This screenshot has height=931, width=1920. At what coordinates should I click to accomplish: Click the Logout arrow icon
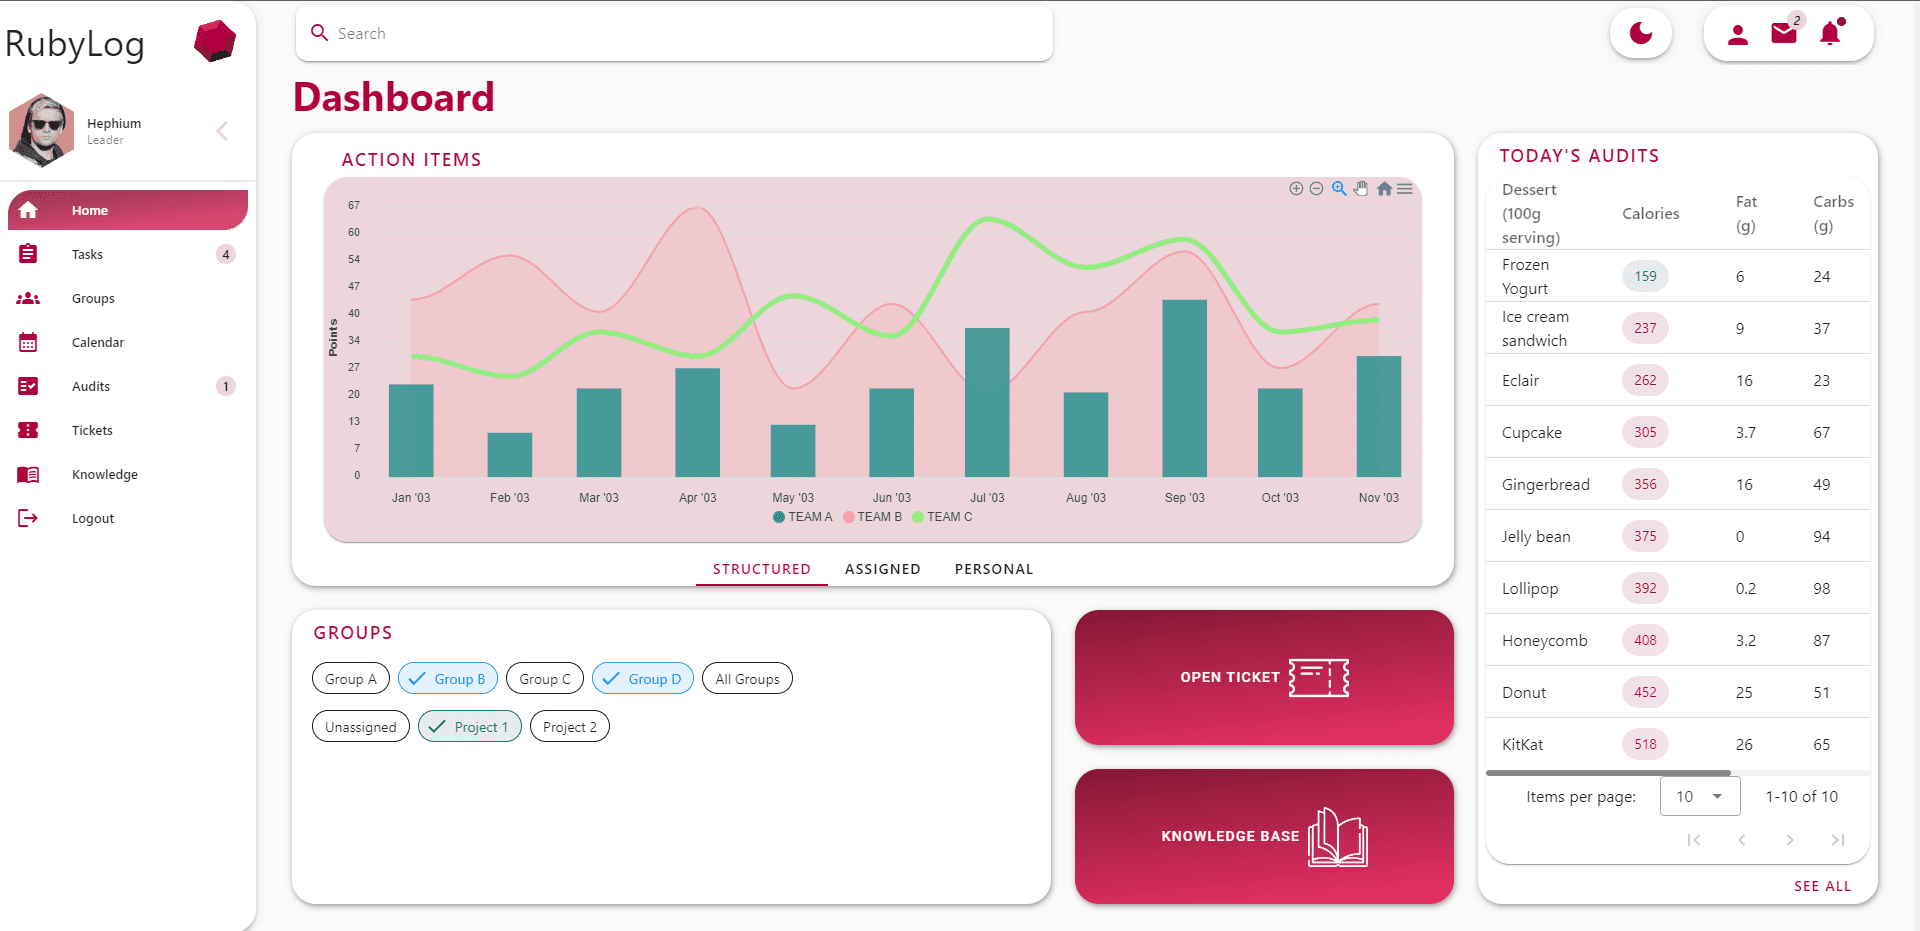(28, 518)
